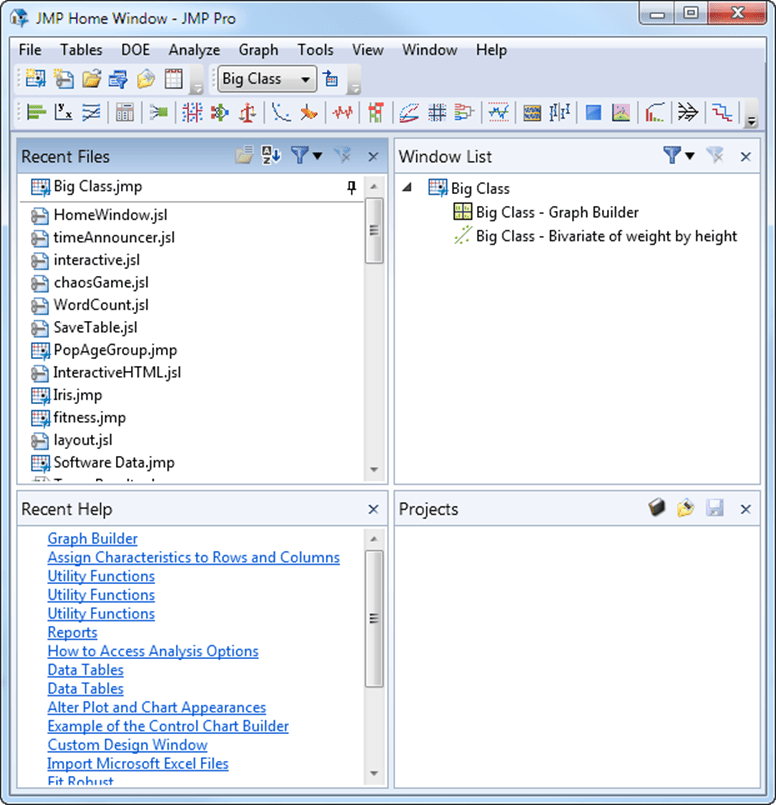Open the Big Class data table dropdown
The width and height of the screenshot is (776, 805).
point(267,79)
